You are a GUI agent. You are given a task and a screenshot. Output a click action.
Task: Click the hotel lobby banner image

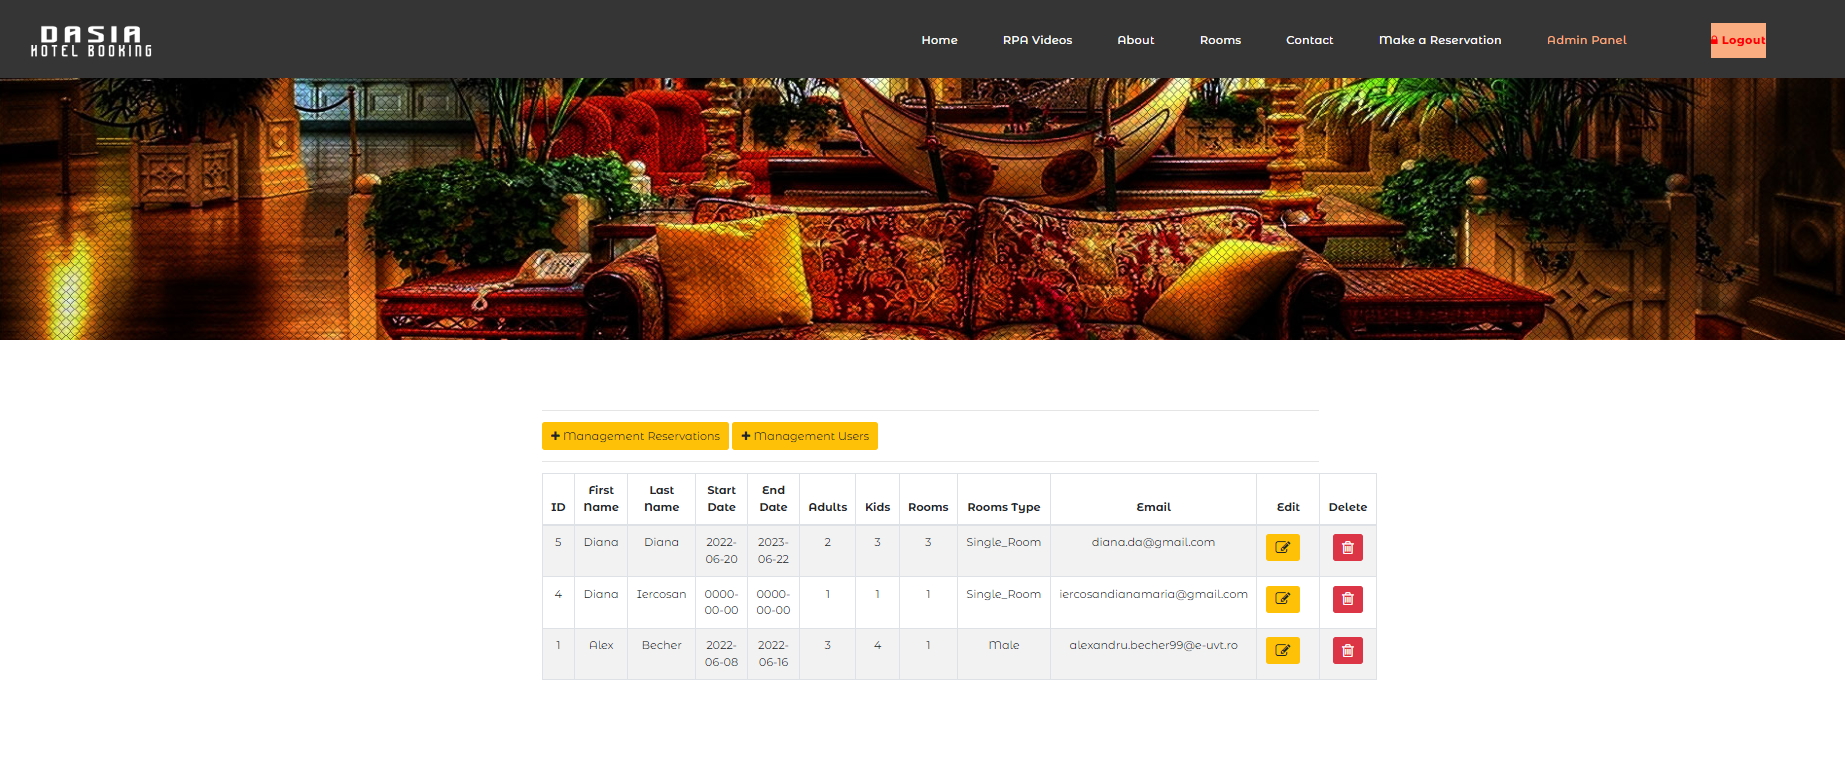pyautogui.click(x=922, y=209)
